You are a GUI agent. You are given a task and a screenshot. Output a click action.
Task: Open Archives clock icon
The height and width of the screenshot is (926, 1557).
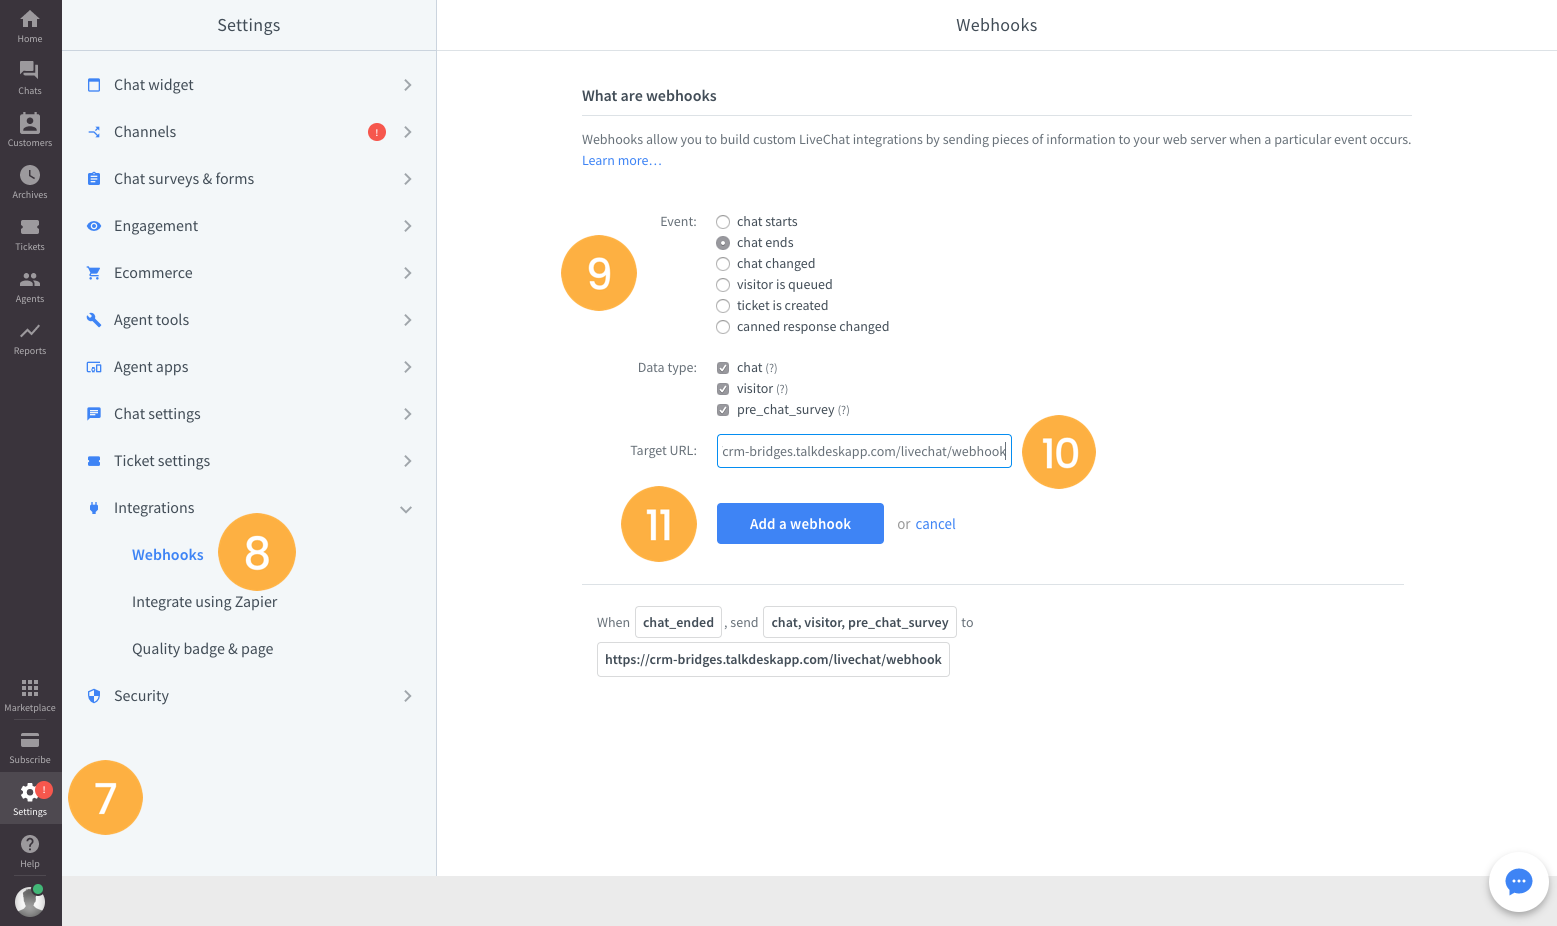click(x=30, y=175)
